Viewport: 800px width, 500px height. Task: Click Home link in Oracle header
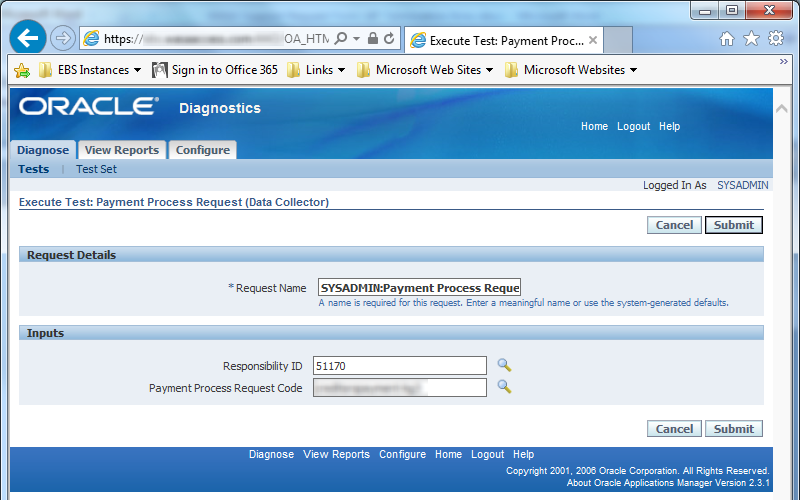click(x=594, y=126)
